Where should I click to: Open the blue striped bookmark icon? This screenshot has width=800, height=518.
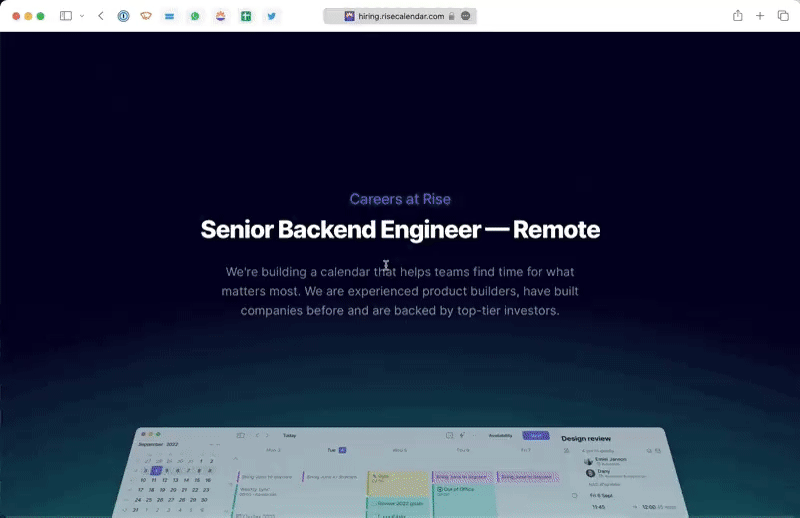[x=169, y=16]
